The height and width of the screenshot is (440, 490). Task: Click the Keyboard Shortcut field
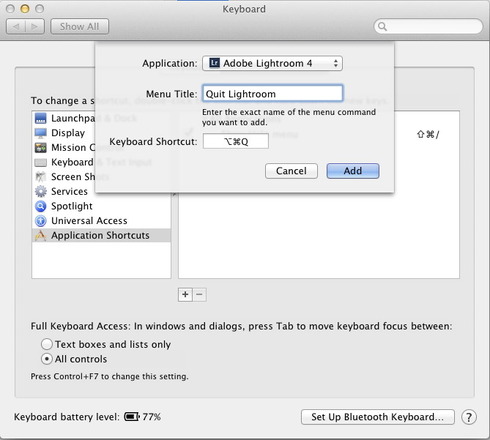coord(236,141)
